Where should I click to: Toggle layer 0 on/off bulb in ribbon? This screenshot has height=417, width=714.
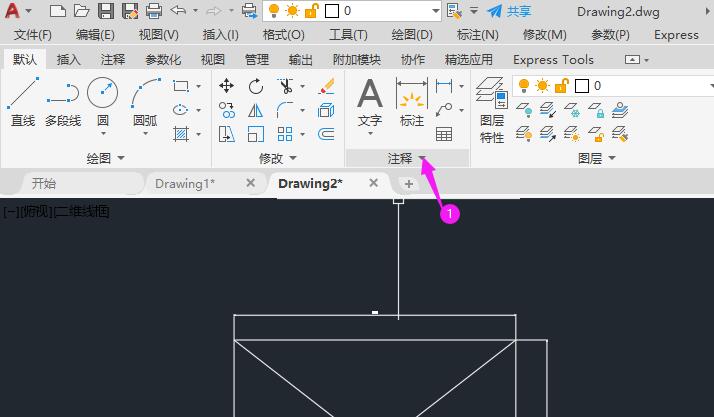pos(524,85)
